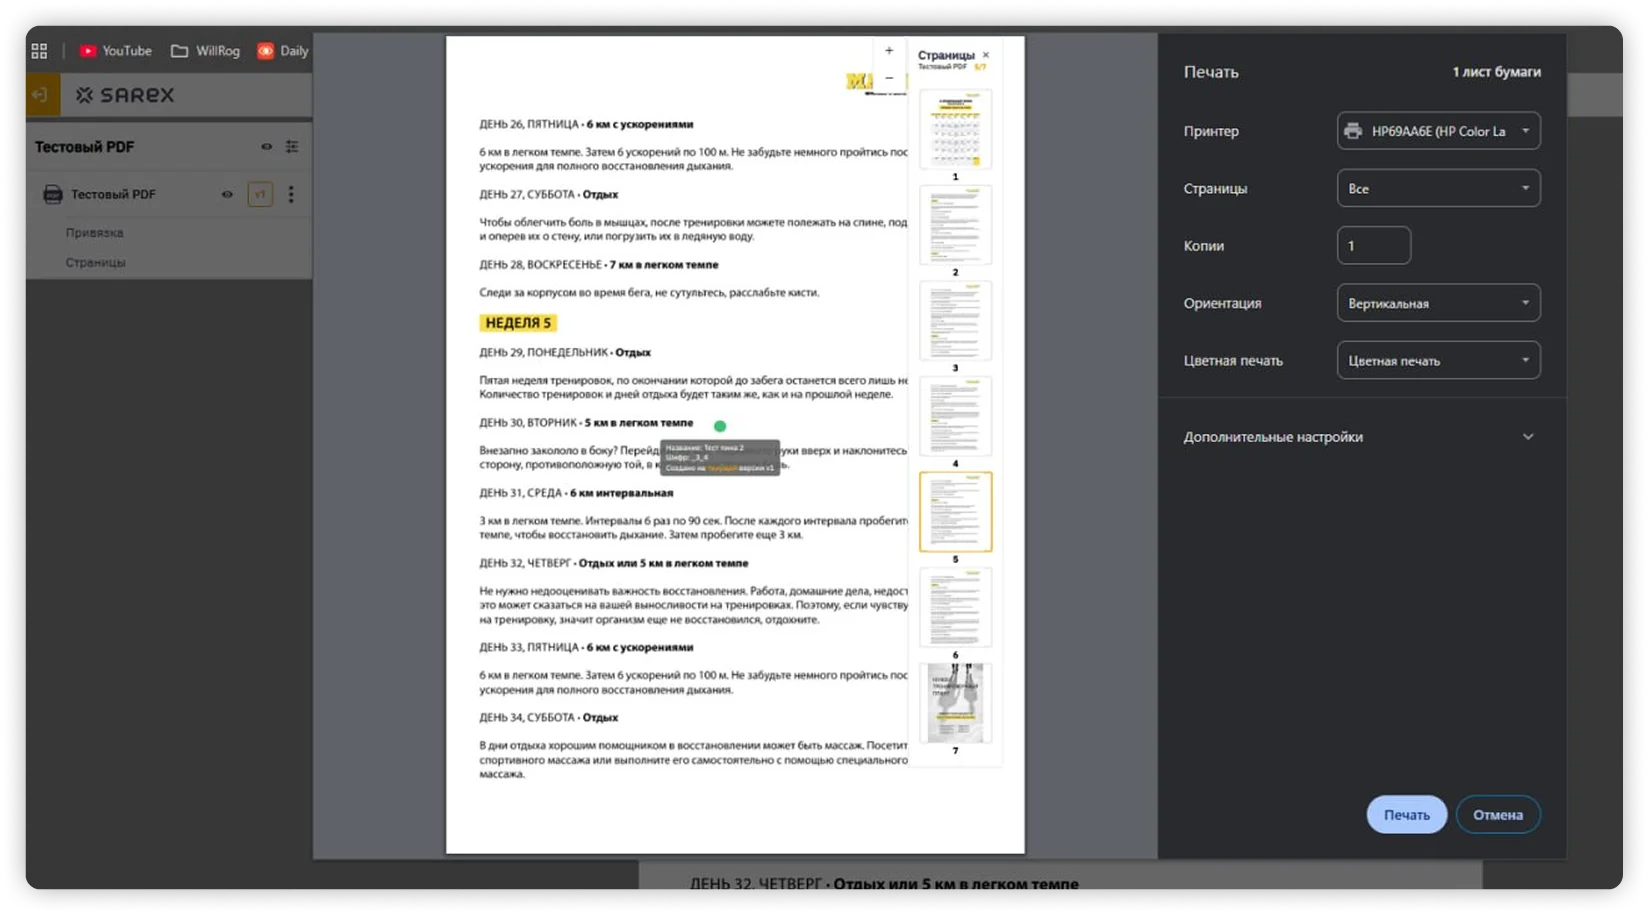Image resolution: width=1649 pixels, height=915 pixels.
Task: Expand Дополнительные настройки section
Action: 1360,437
